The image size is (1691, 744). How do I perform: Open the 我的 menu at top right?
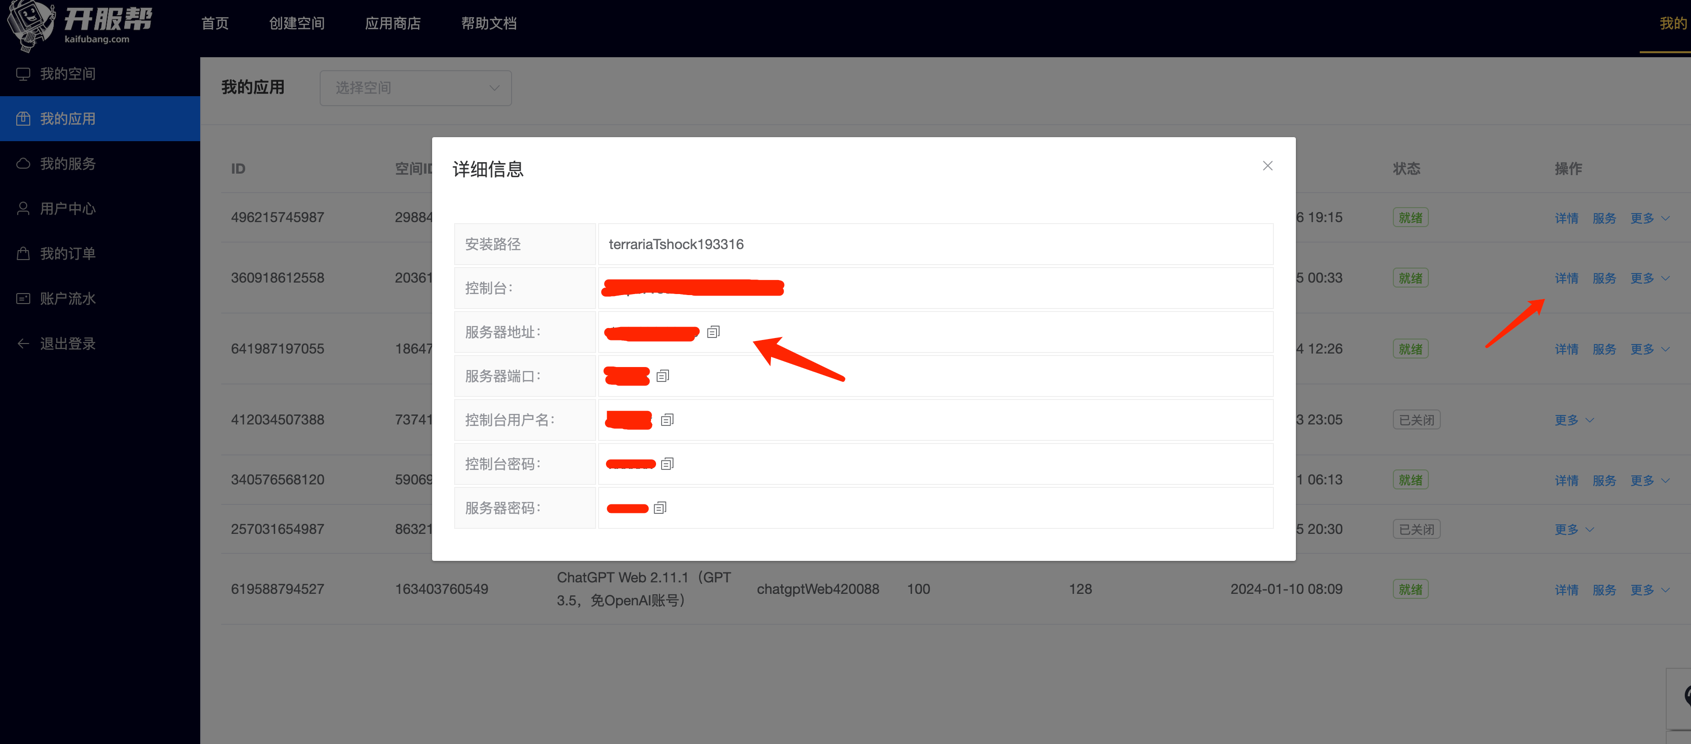pyautogui.click(x=1673, y=23)
